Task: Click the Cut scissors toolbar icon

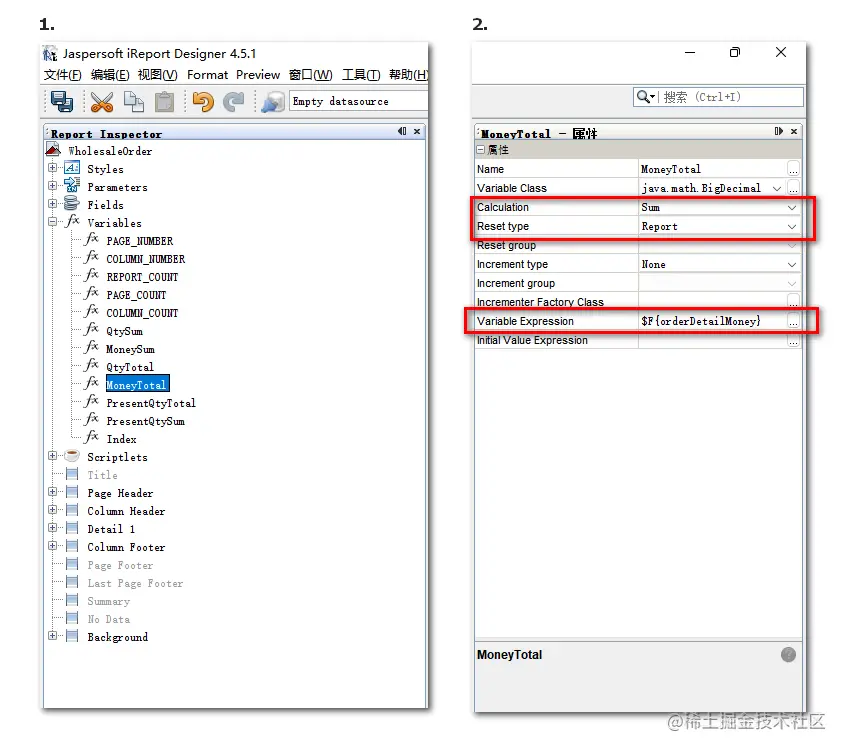Action: pyautogui.click(x=102, y=102)
